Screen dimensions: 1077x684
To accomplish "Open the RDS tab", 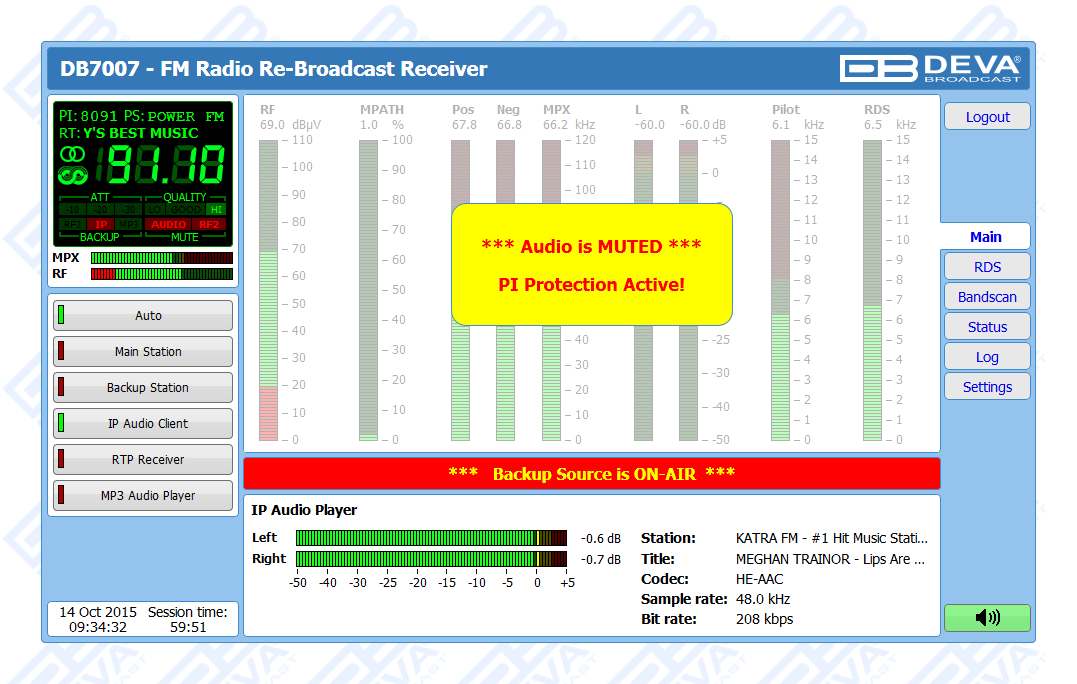I will click(x=987, y=267).
